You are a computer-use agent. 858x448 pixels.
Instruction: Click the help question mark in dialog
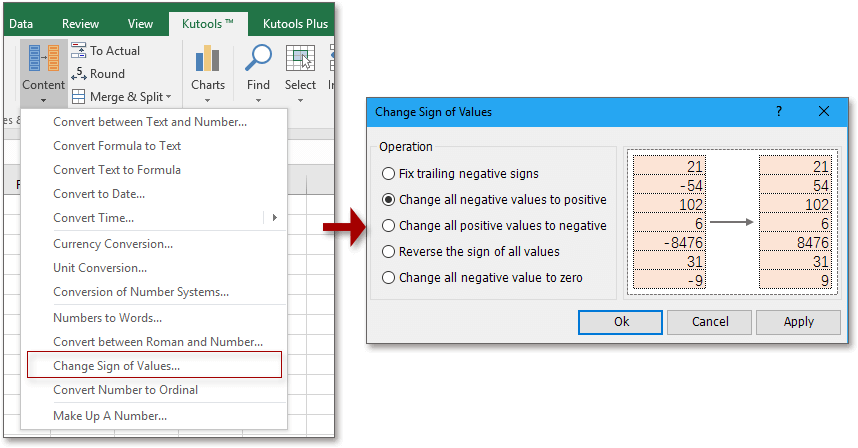pyautogui.click(x=779, y=112)
